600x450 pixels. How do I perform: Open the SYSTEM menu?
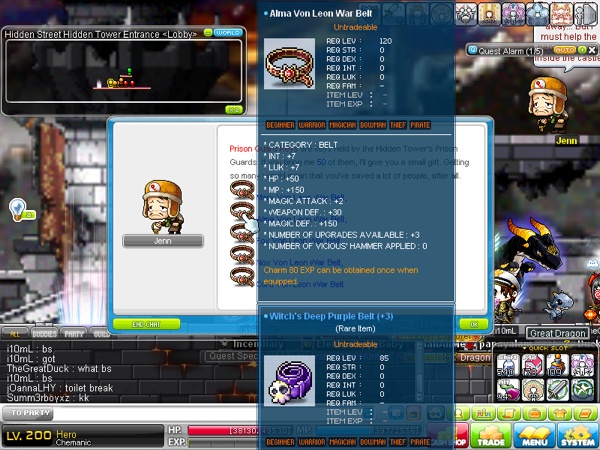click(577, 435)
